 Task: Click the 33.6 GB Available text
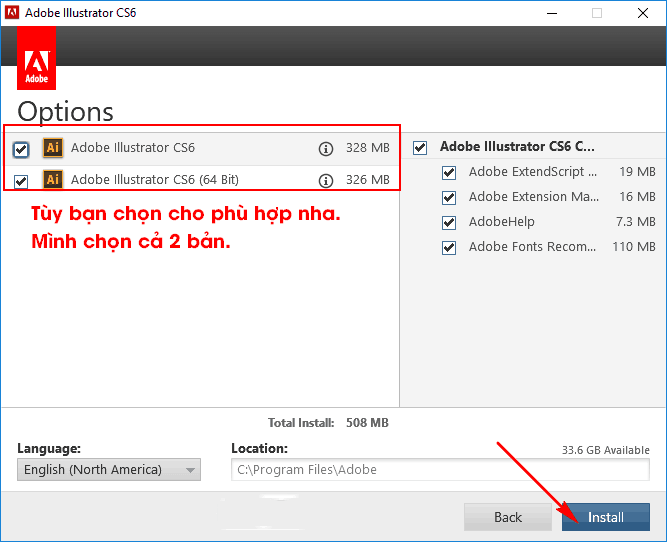tap(606, 450)
